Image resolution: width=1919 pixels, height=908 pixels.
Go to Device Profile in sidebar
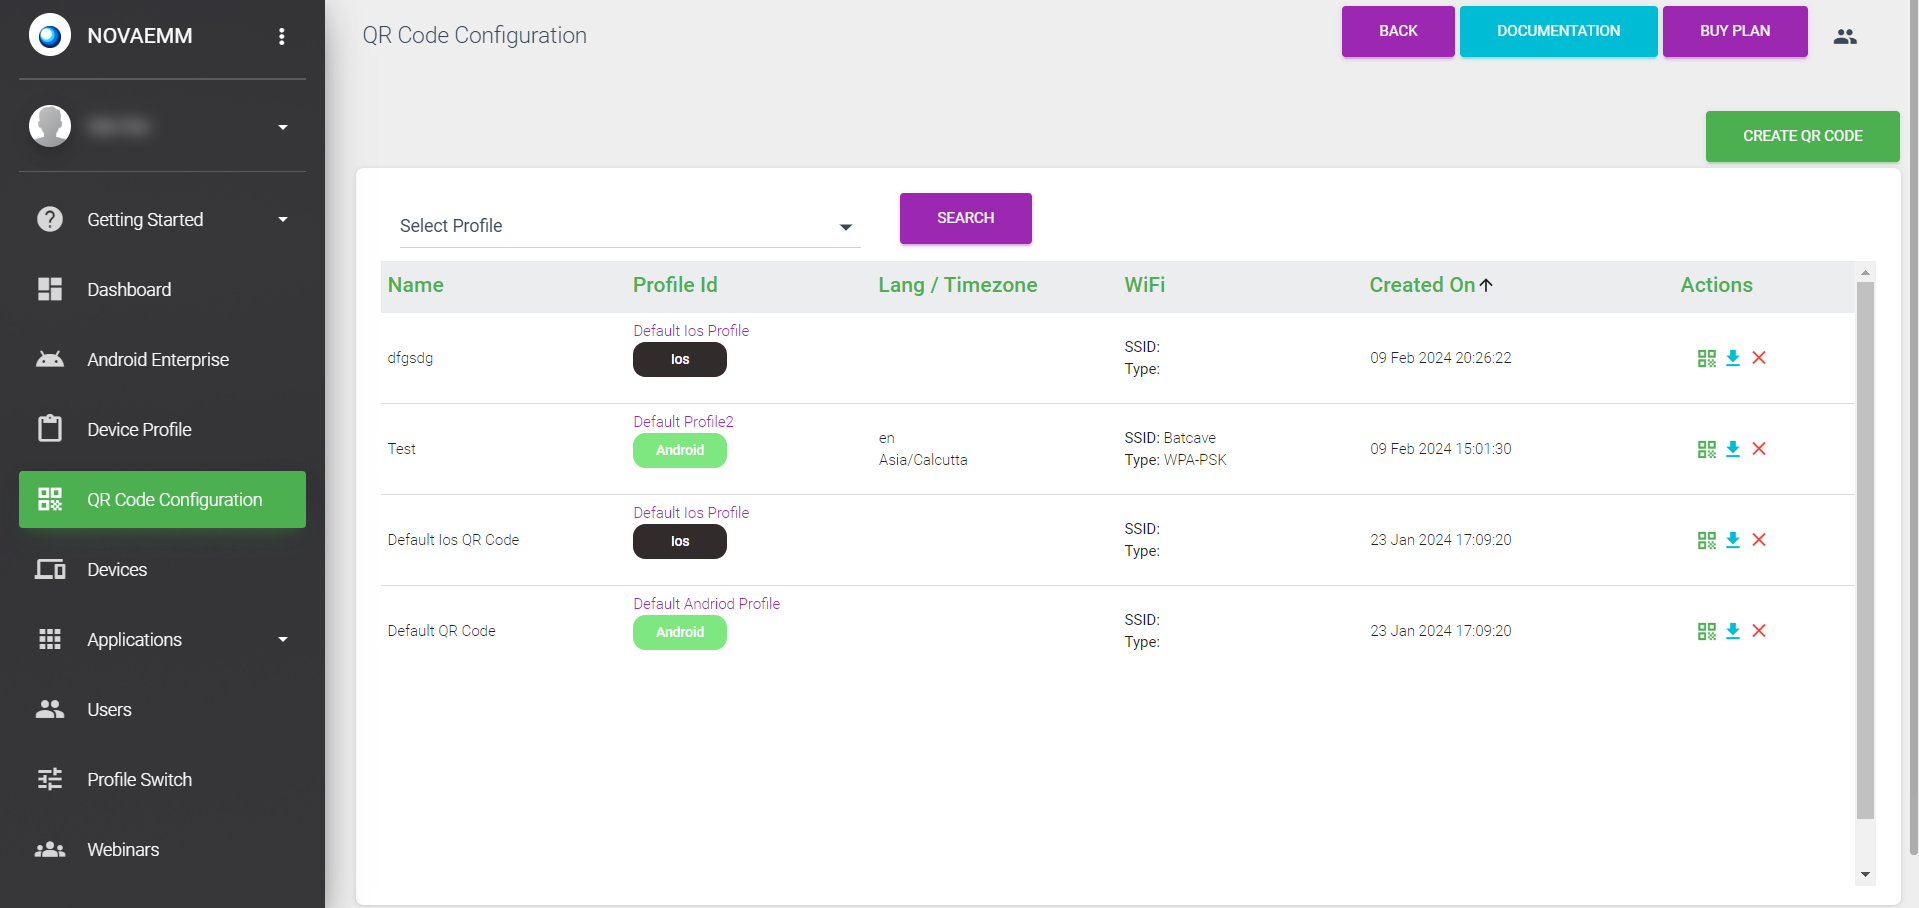[x=139, y=429]
